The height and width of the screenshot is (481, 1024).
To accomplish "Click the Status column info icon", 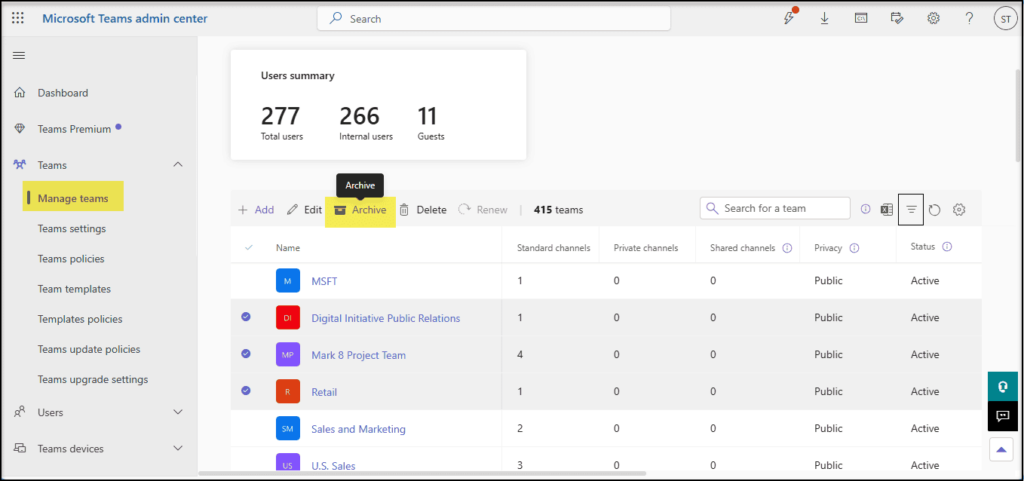I will (947, 247).
